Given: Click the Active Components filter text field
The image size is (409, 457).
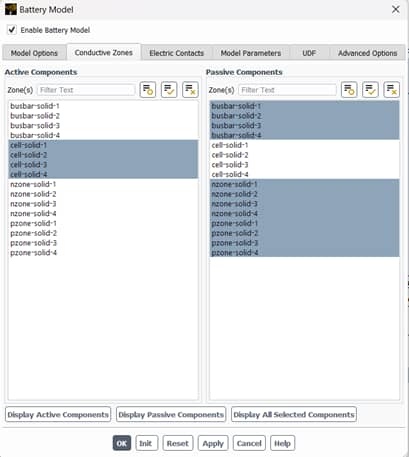Looking at the screenshot, I should click(86, 90).
